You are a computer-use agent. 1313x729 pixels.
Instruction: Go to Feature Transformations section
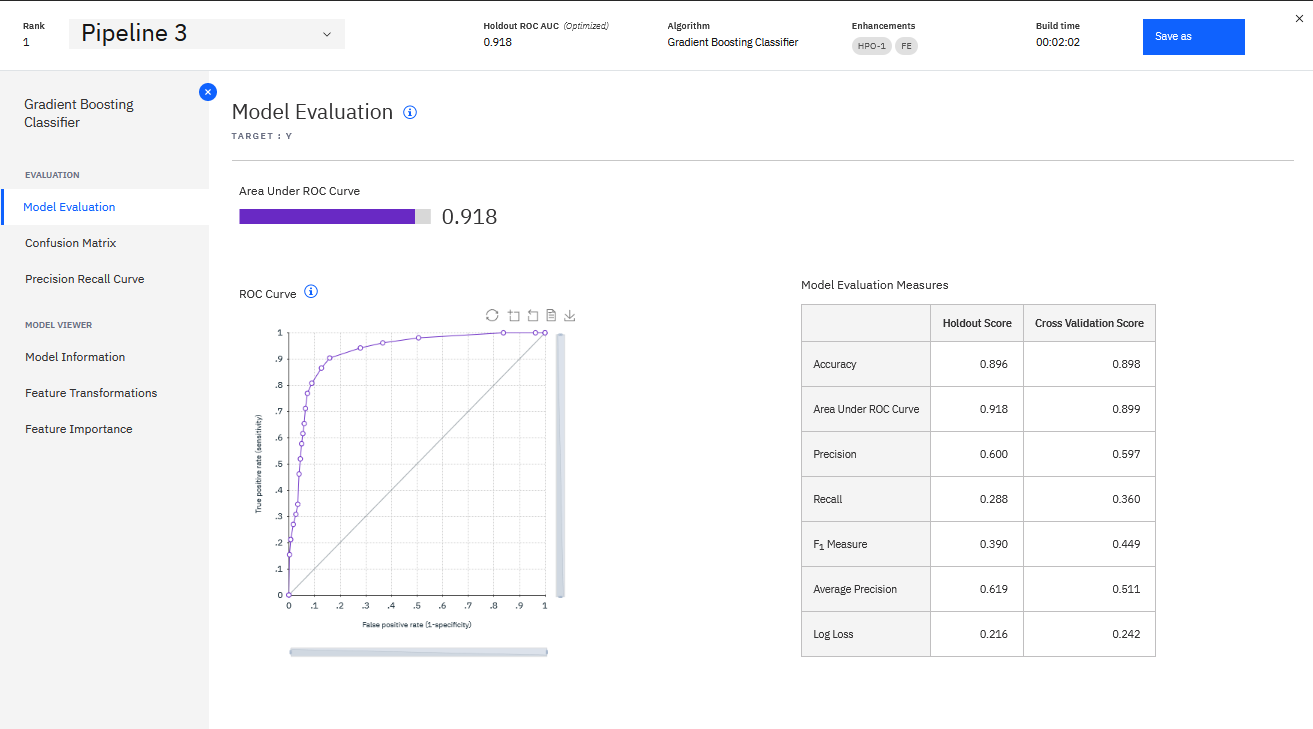point(91,393)
